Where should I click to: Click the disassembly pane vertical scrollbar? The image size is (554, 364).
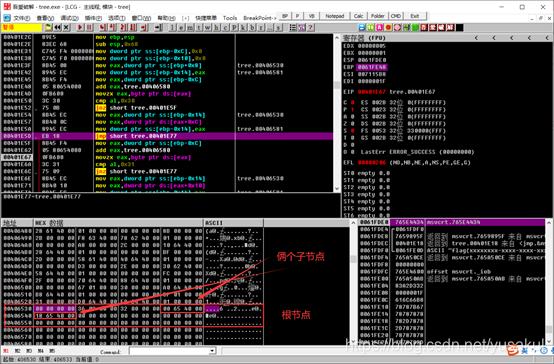point(337,113)
